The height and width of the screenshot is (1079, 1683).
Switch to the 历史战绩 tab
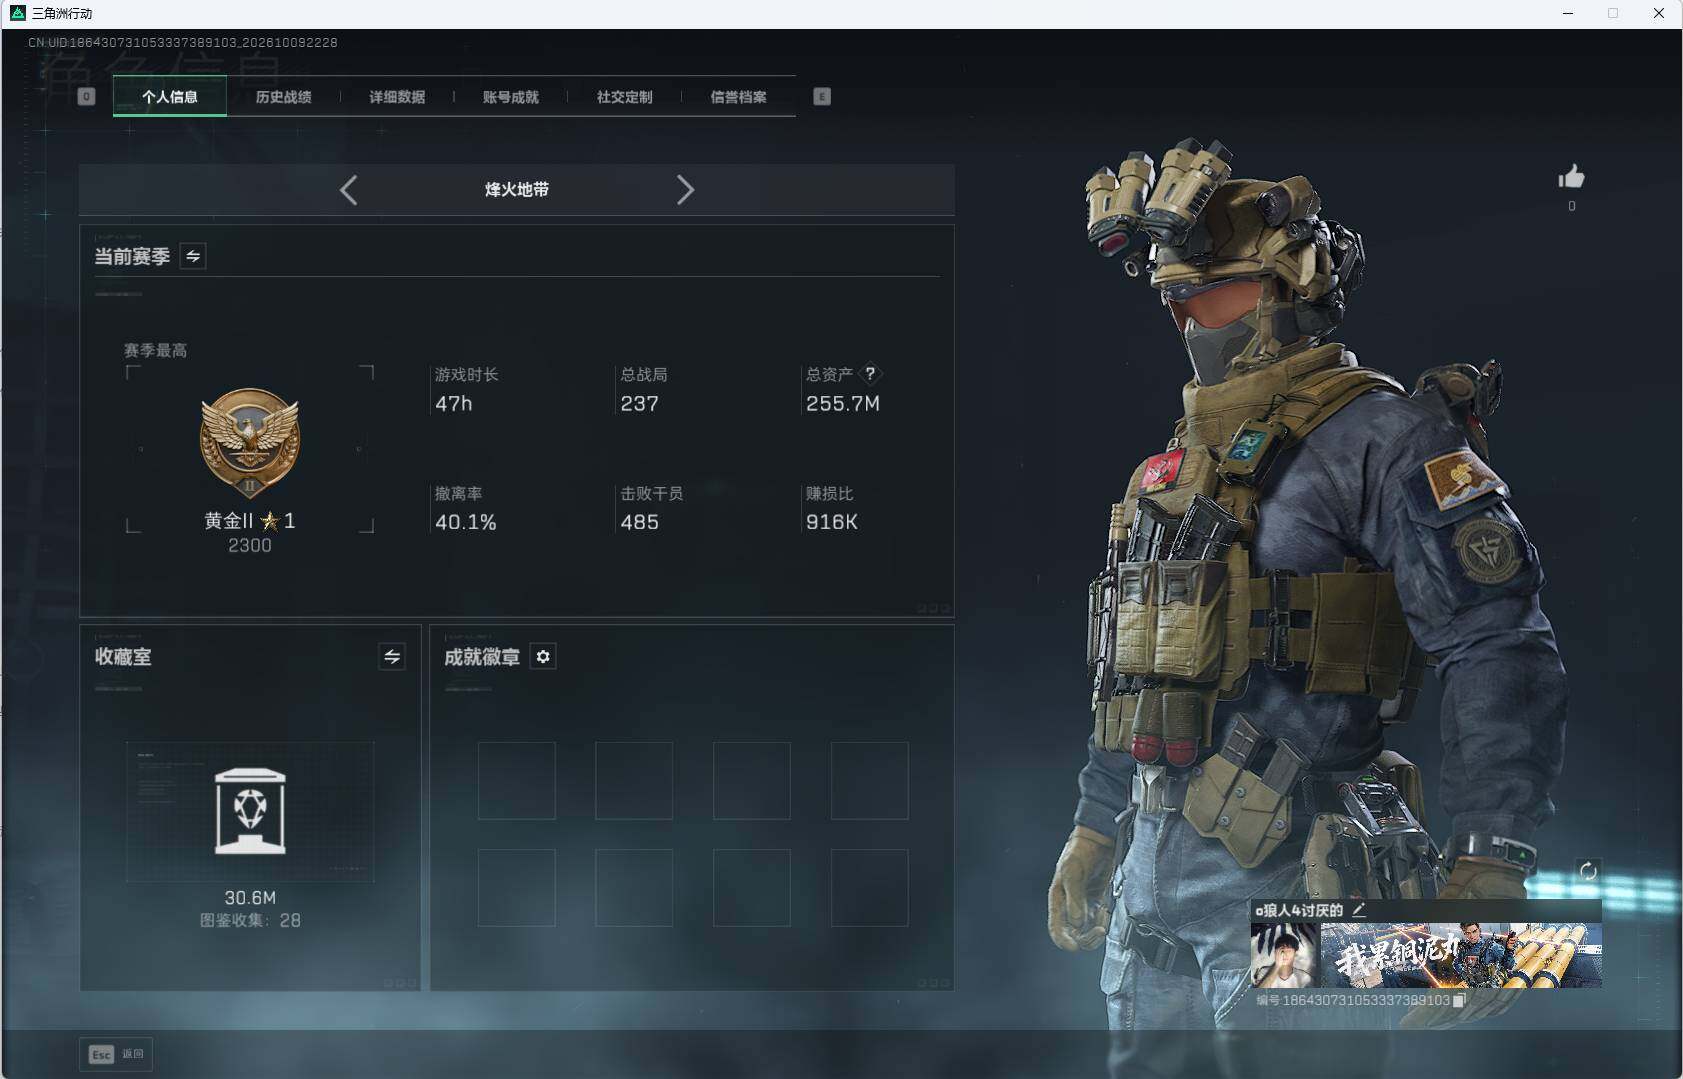pyautogui.click(x=283, y=97)
